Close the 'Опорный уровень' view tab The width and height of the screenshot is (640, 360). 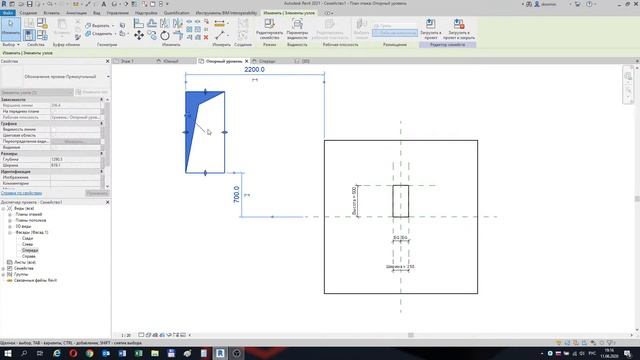point(247,61)
